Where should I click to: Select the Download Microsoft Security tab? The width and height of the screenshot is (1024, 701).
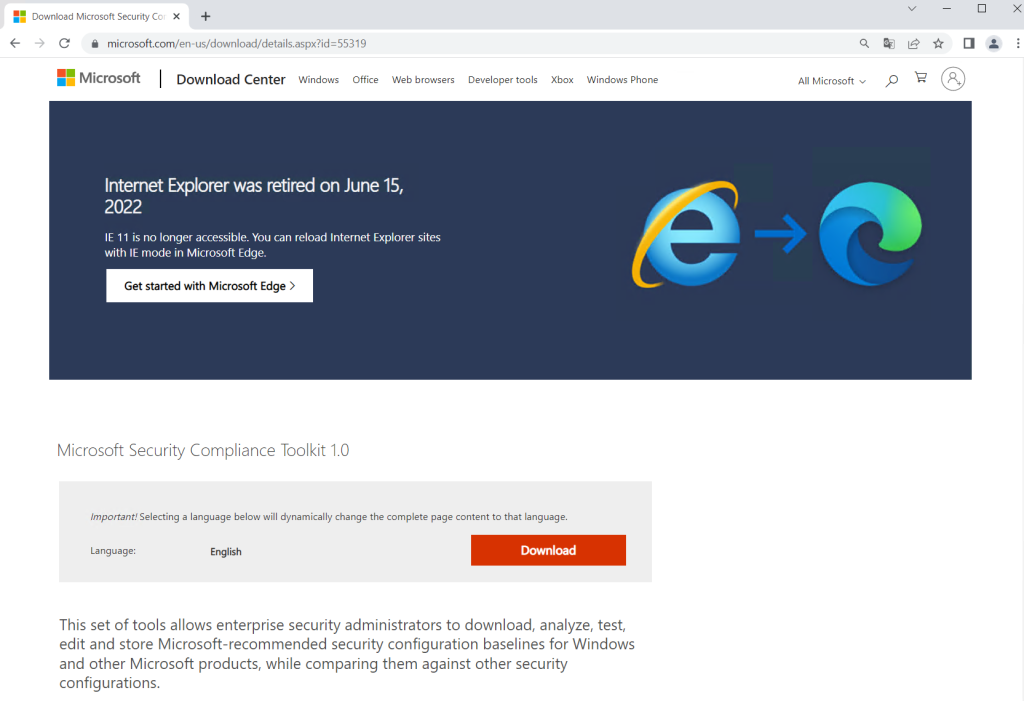pyautogui.click(x=97, y=16)
